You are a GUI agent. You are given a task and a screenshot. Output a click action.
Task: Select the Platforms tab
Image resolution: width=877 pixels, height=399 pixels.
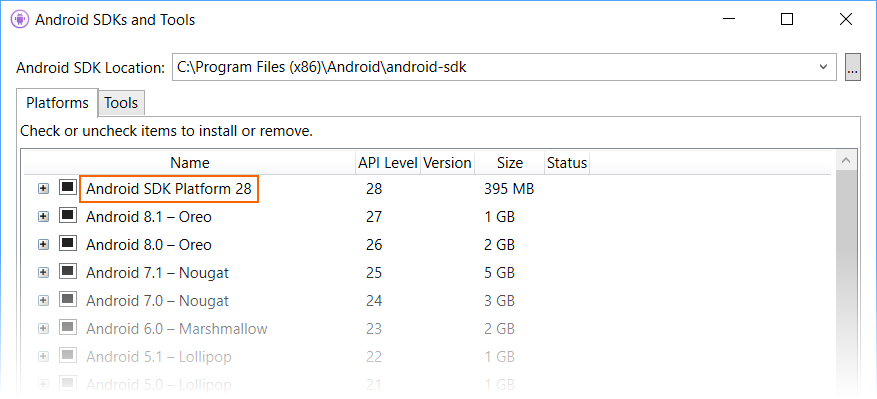57,103
